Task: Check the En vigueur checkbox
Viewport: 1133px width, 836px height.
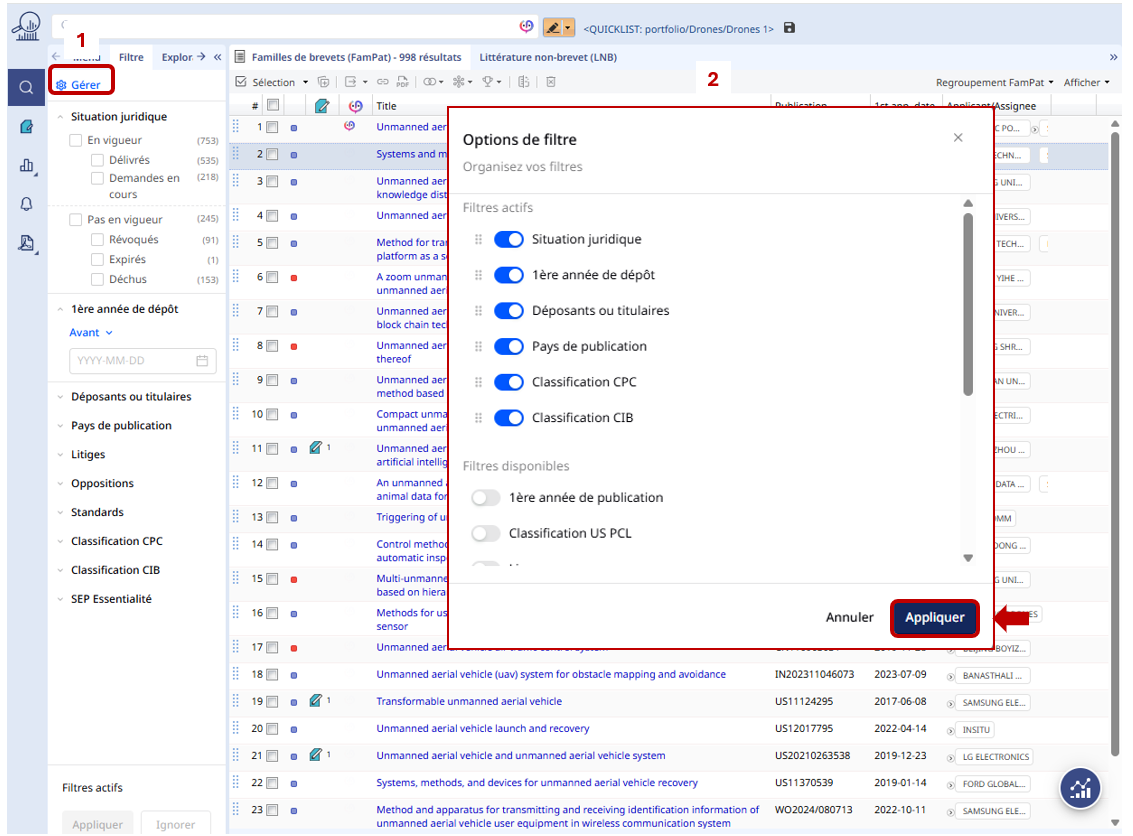Action: point(75,141)
